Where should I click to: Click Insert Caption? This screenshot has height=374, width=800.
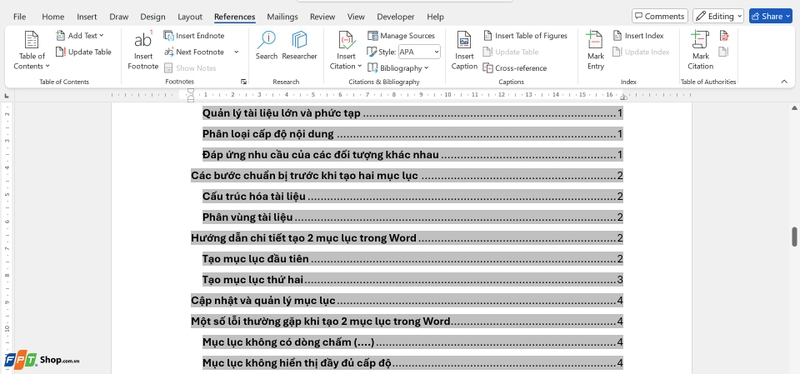(x=464, y=51)
